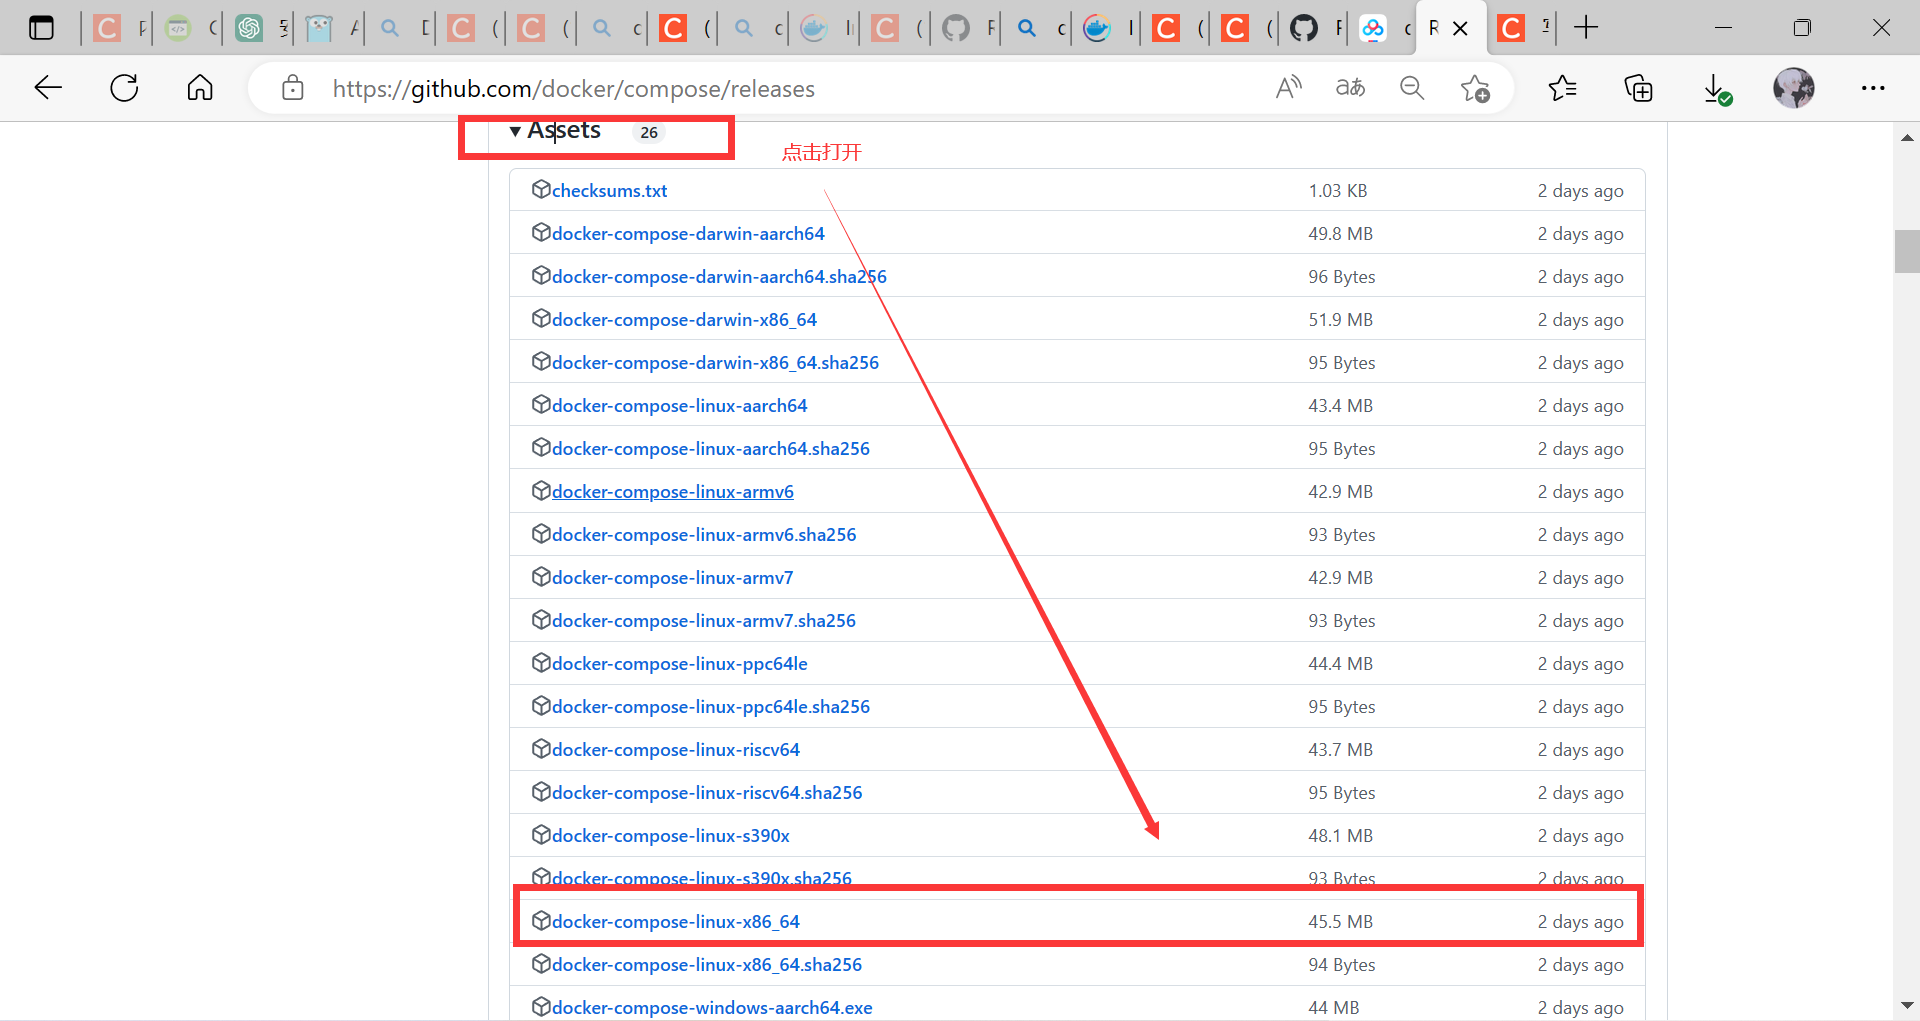Open docker-compose-linux-armv6.sha256 link
The height and width of the screenshot is (1021, 1920).
[704, 535]
